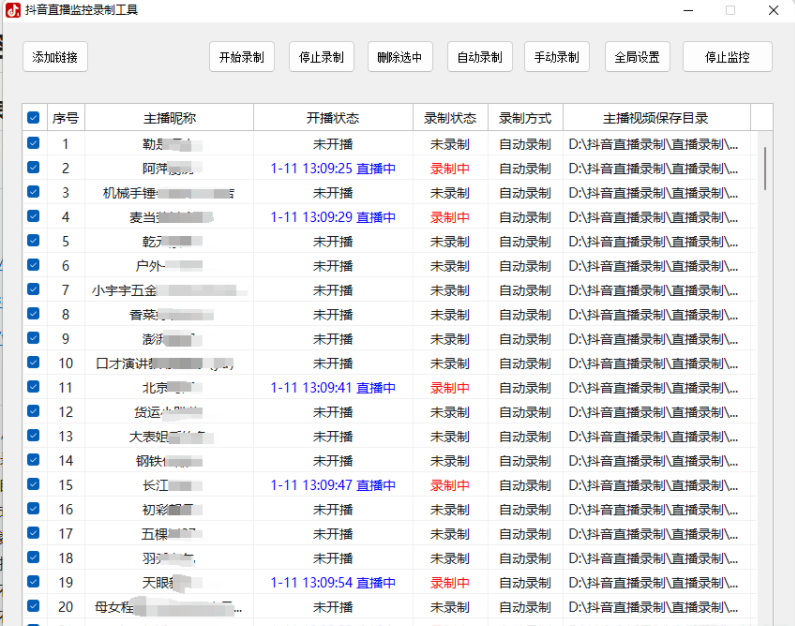Click the 添加链接 button
Viewport: 795px width, 626px height.
(55, 57)
